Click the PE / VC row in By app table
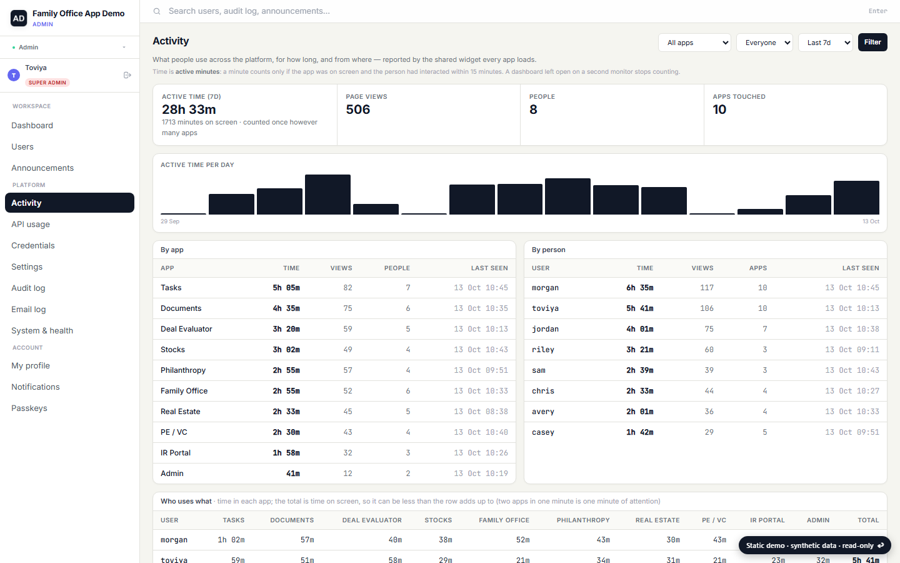 pos(334,432)
